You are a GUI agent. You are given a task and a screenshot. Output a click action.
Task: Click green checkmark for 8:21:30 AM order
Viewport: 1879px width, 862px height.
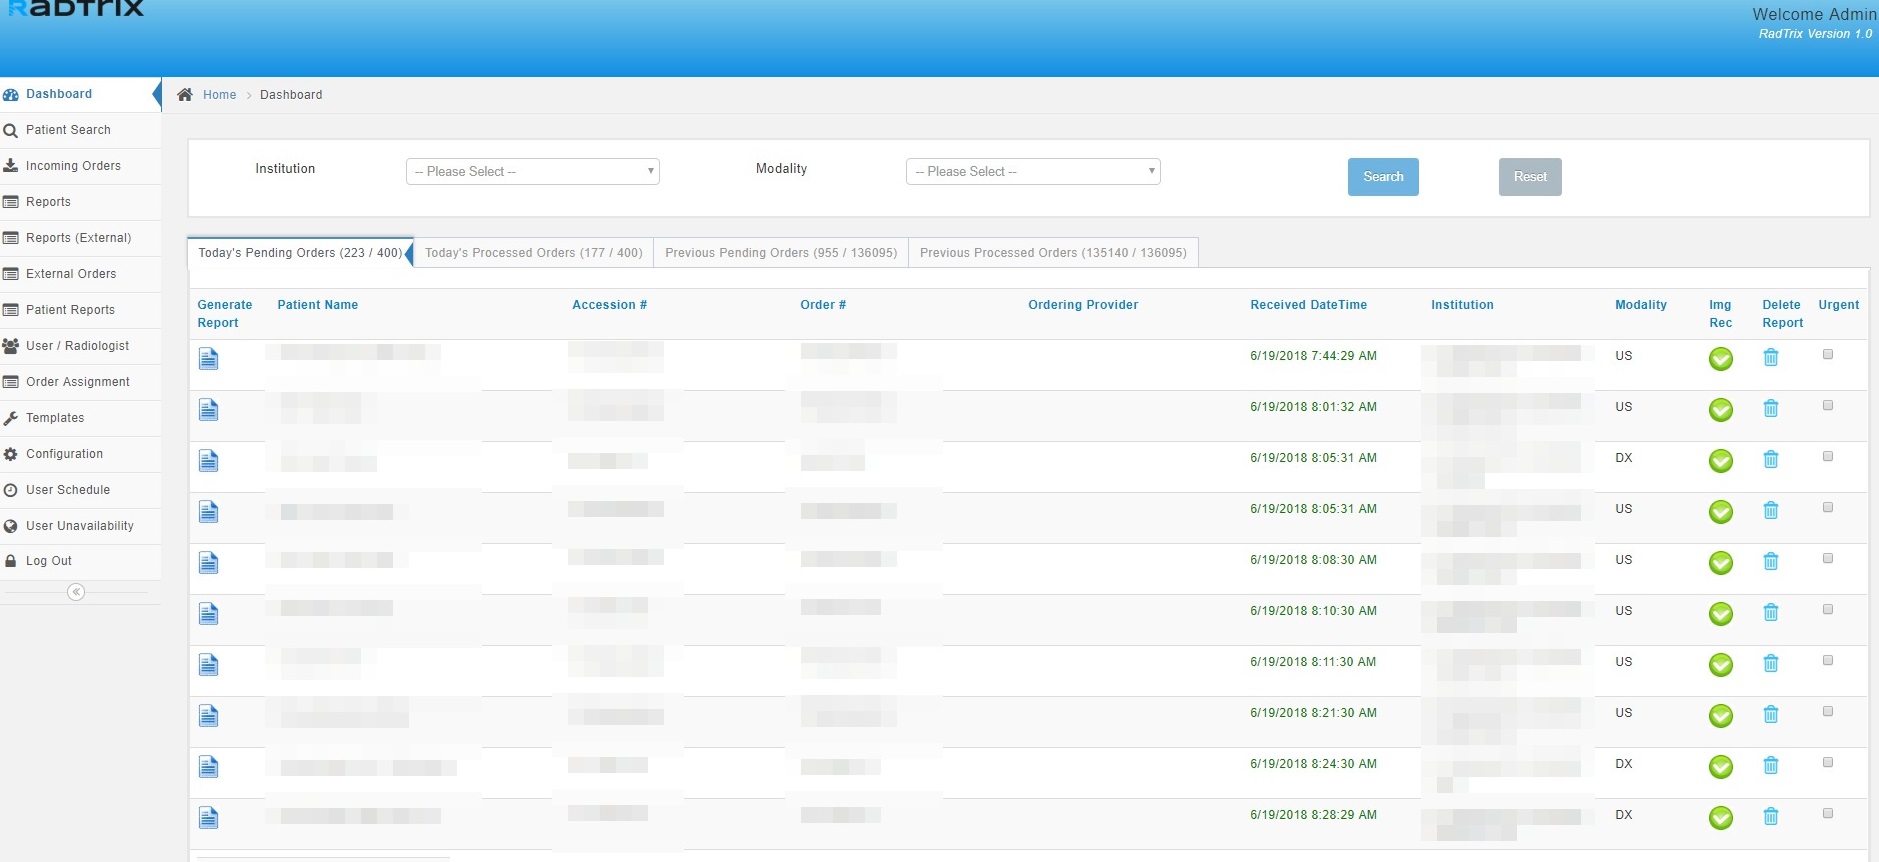coord(1720,716)
